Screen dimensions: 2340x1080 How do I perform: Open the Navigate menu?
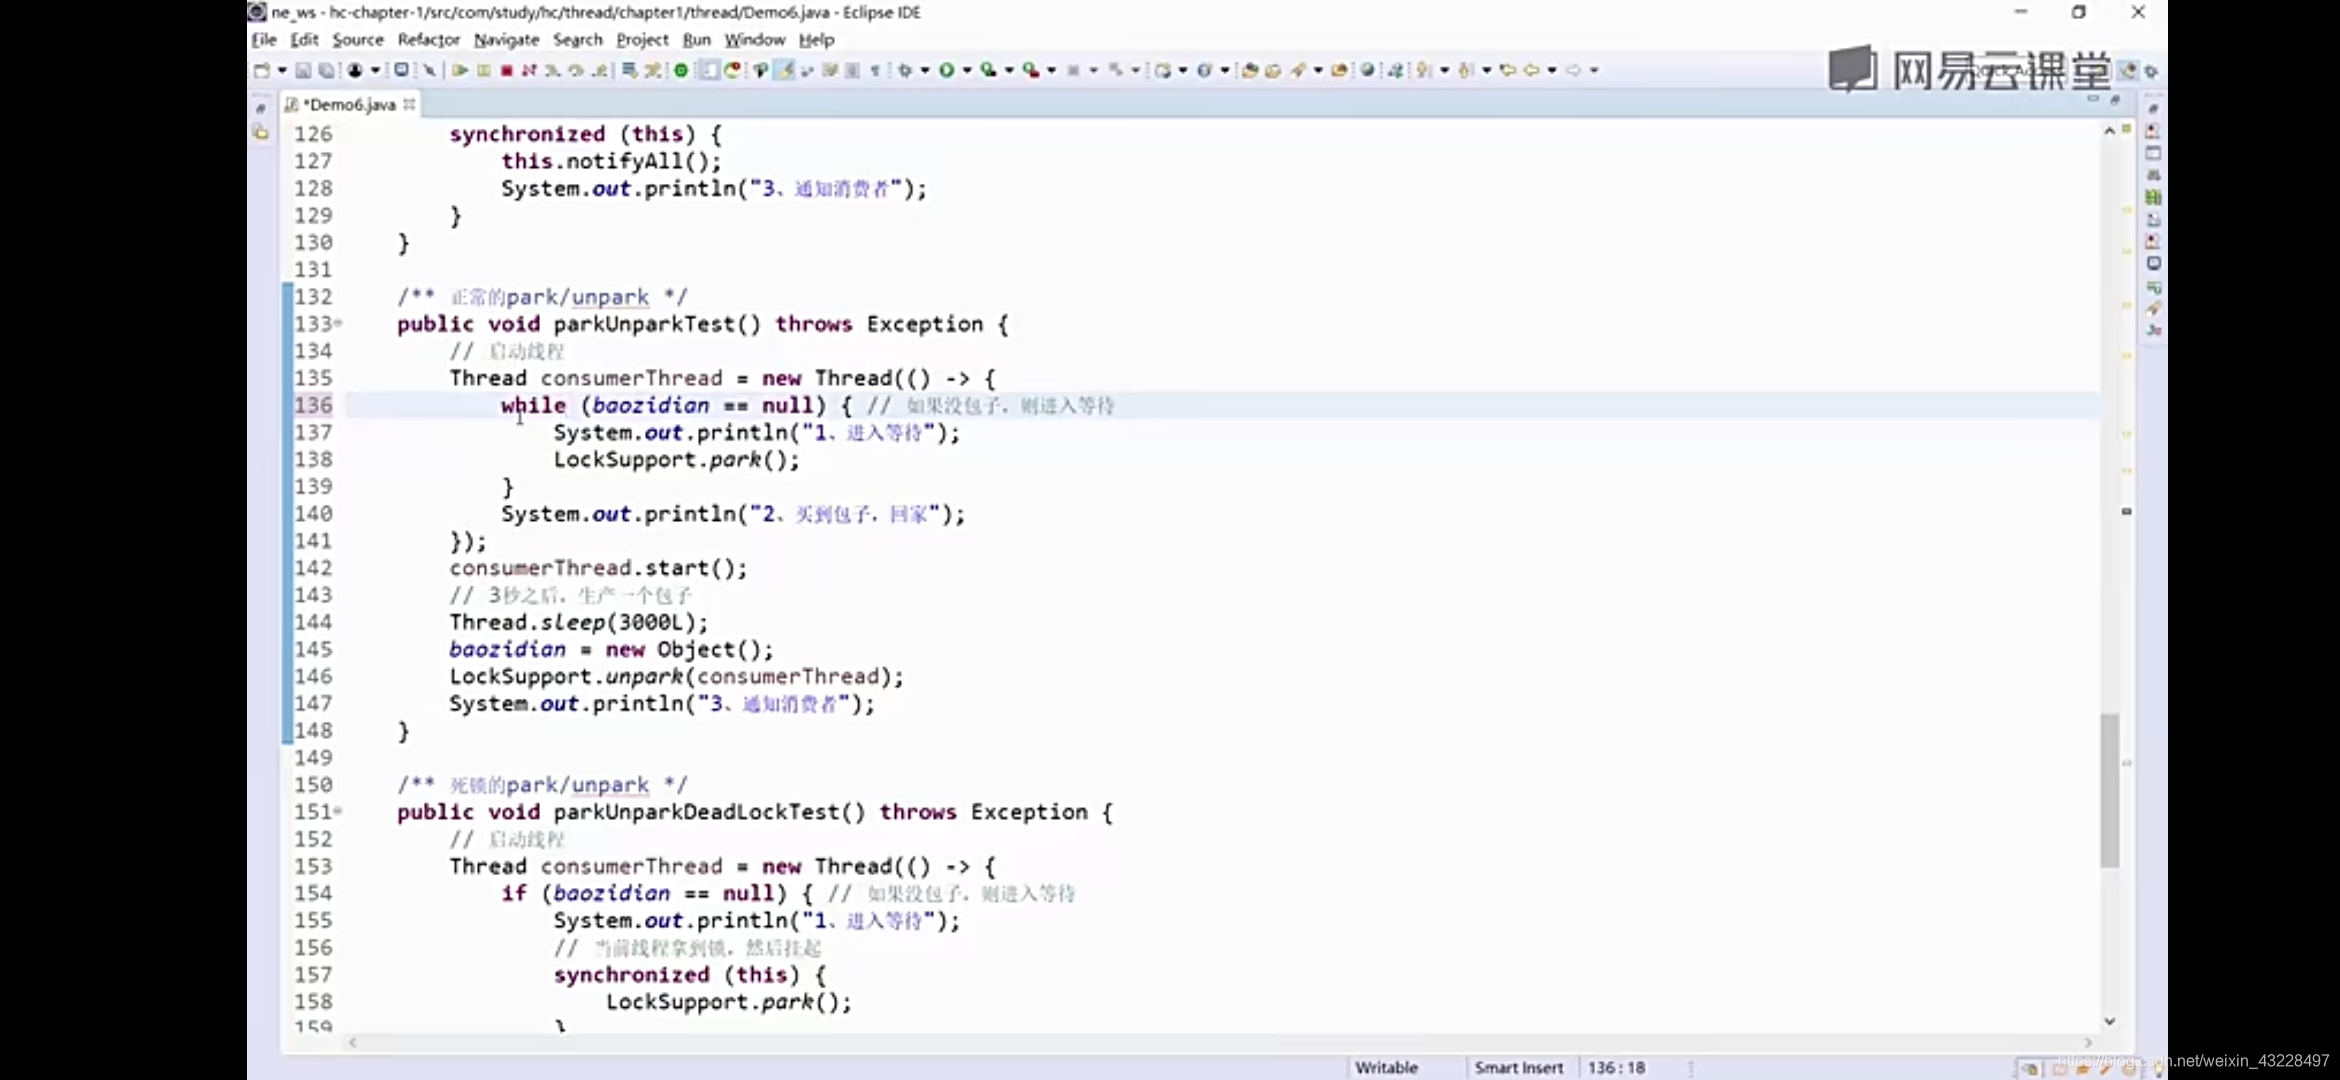tap(506, 40)
